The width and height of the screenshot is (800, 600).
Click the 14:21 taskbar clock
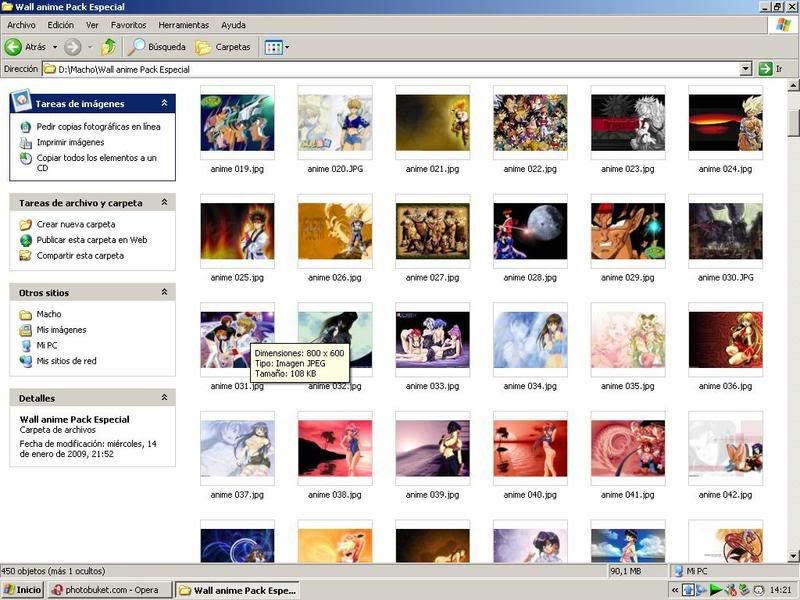(780, 590)
